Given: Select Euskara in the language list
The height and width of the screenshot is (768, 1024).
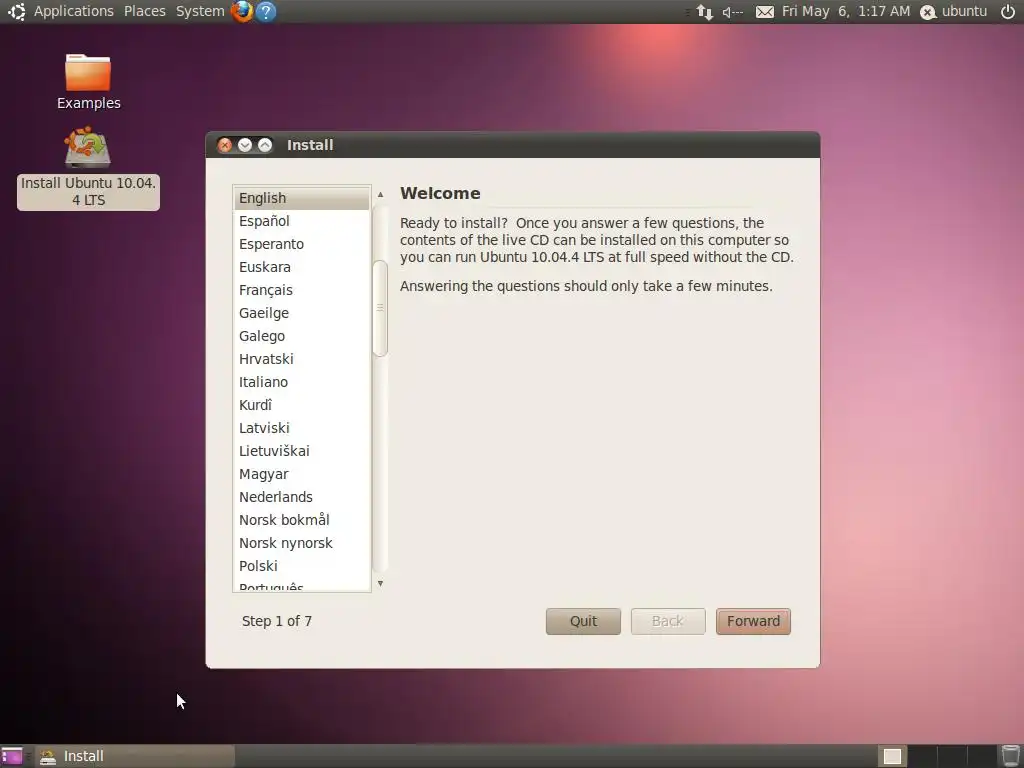Looking at the screenshot, I should click(302, 266).
